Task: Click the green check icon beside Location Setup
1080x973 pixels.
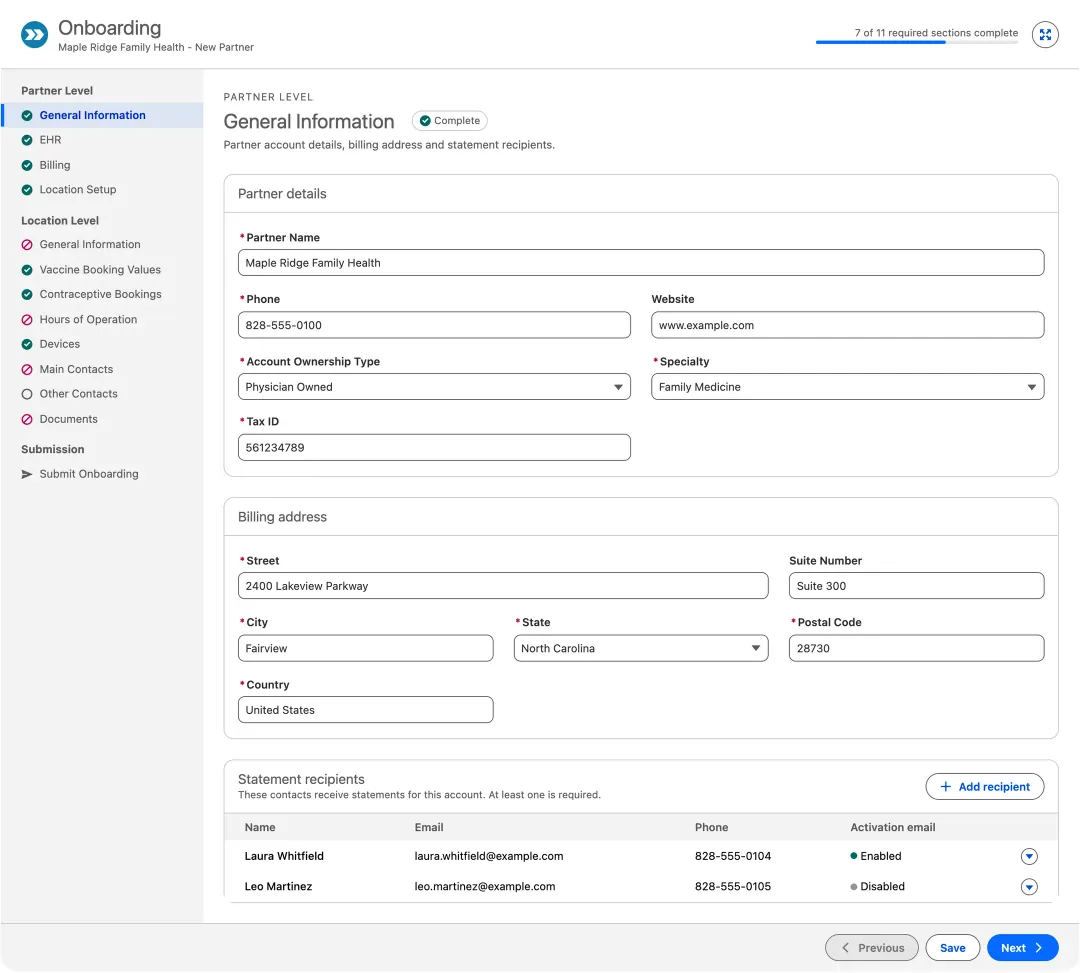Action: pos(27,190)
